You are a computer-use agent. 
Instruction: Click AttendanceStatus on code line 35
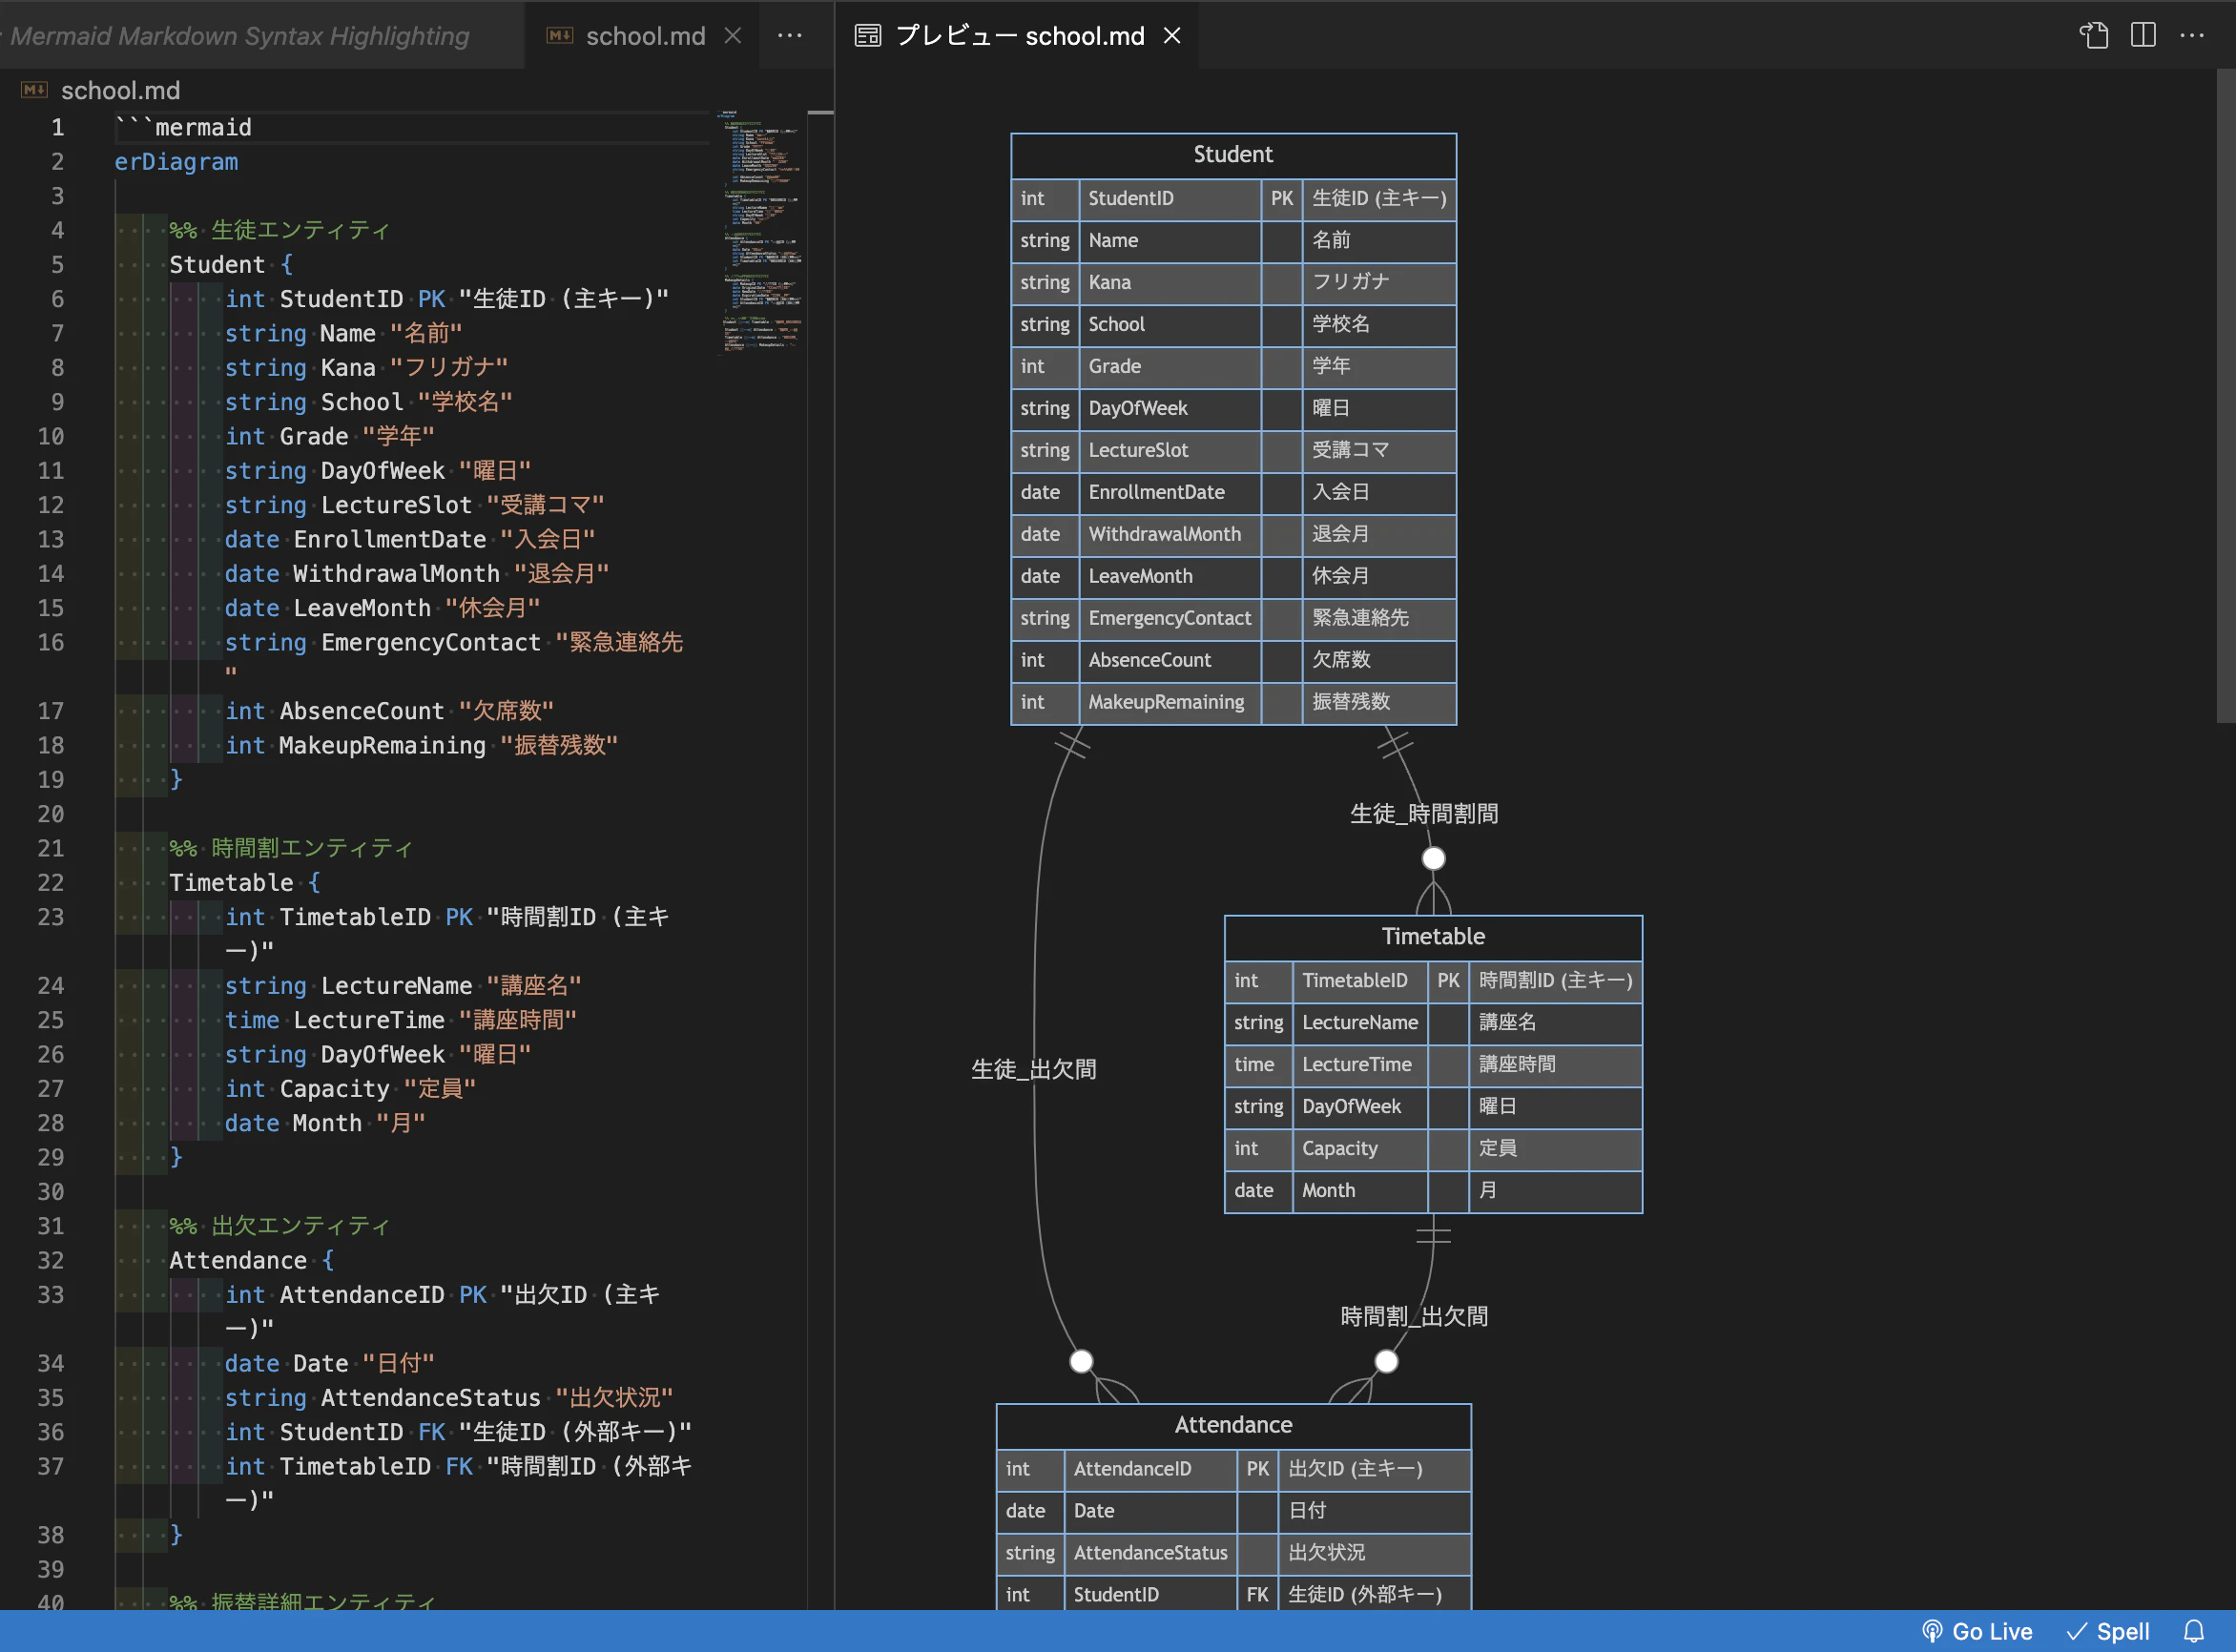coord(431,1398)
